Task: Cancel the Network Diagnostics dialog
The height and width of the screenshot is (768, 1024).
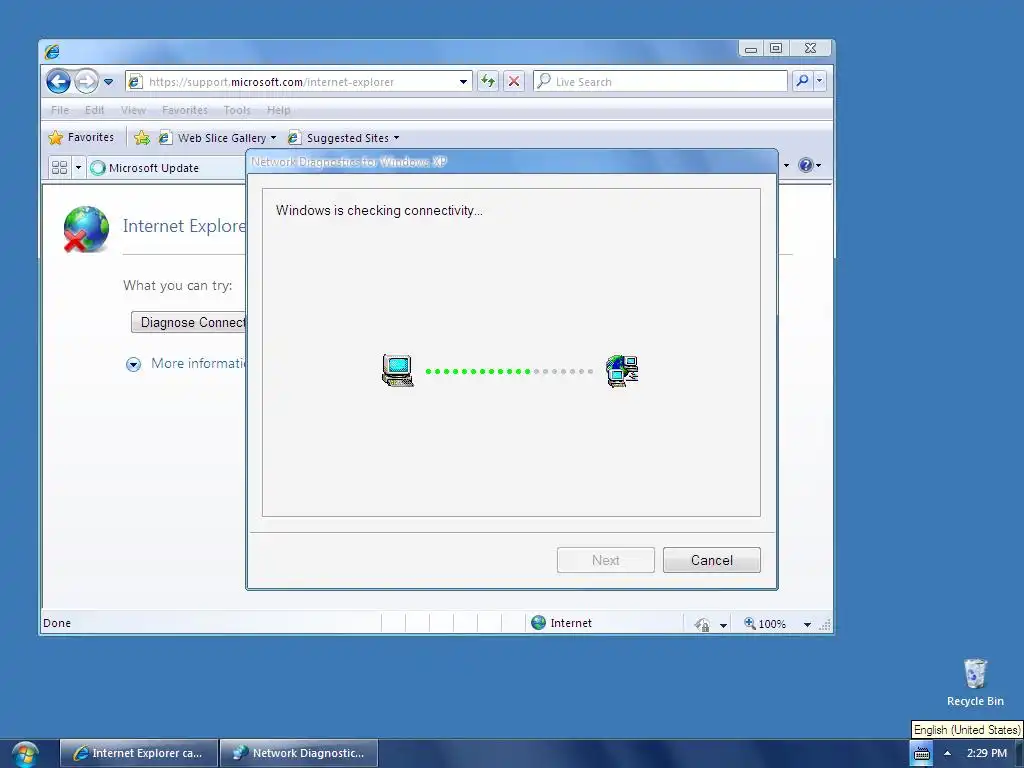Action: pyautogui.click(x=712, y=560)
